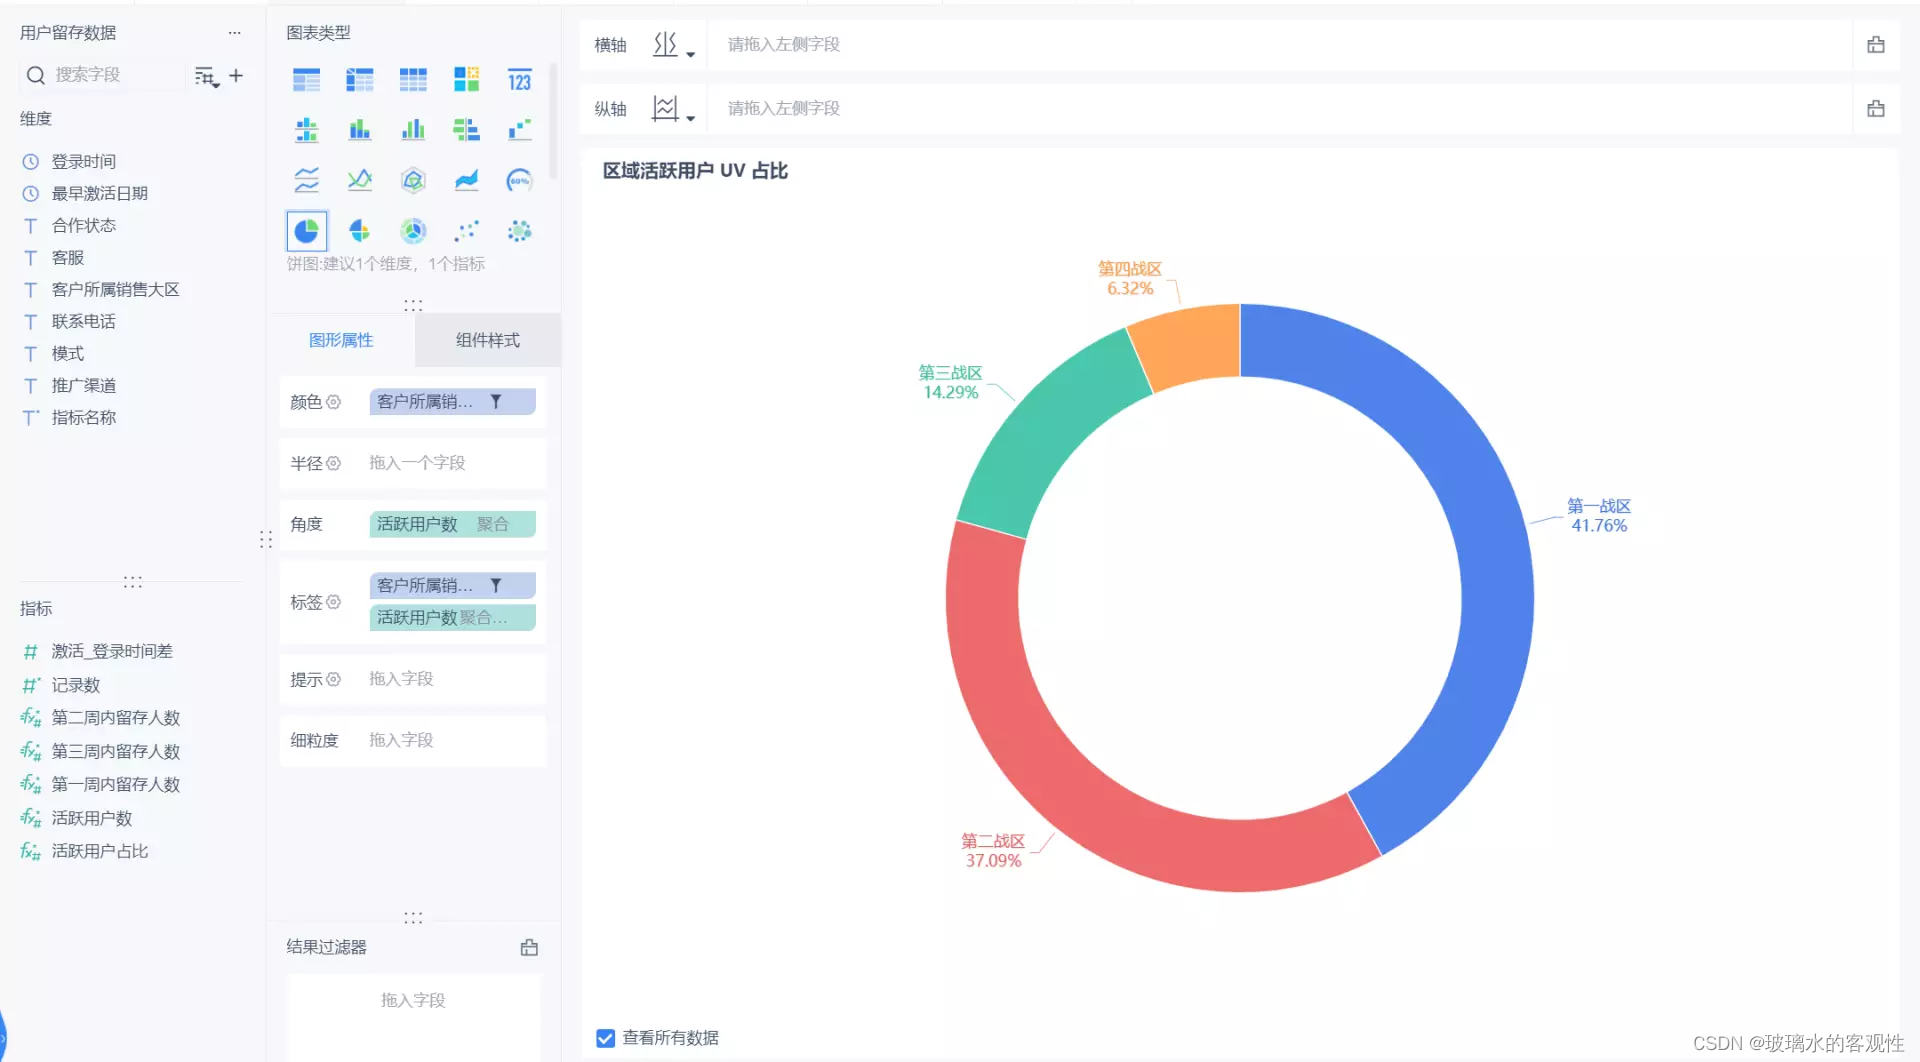
Task: Select the multi-layer pie chart icon
Action: [413, 231]
